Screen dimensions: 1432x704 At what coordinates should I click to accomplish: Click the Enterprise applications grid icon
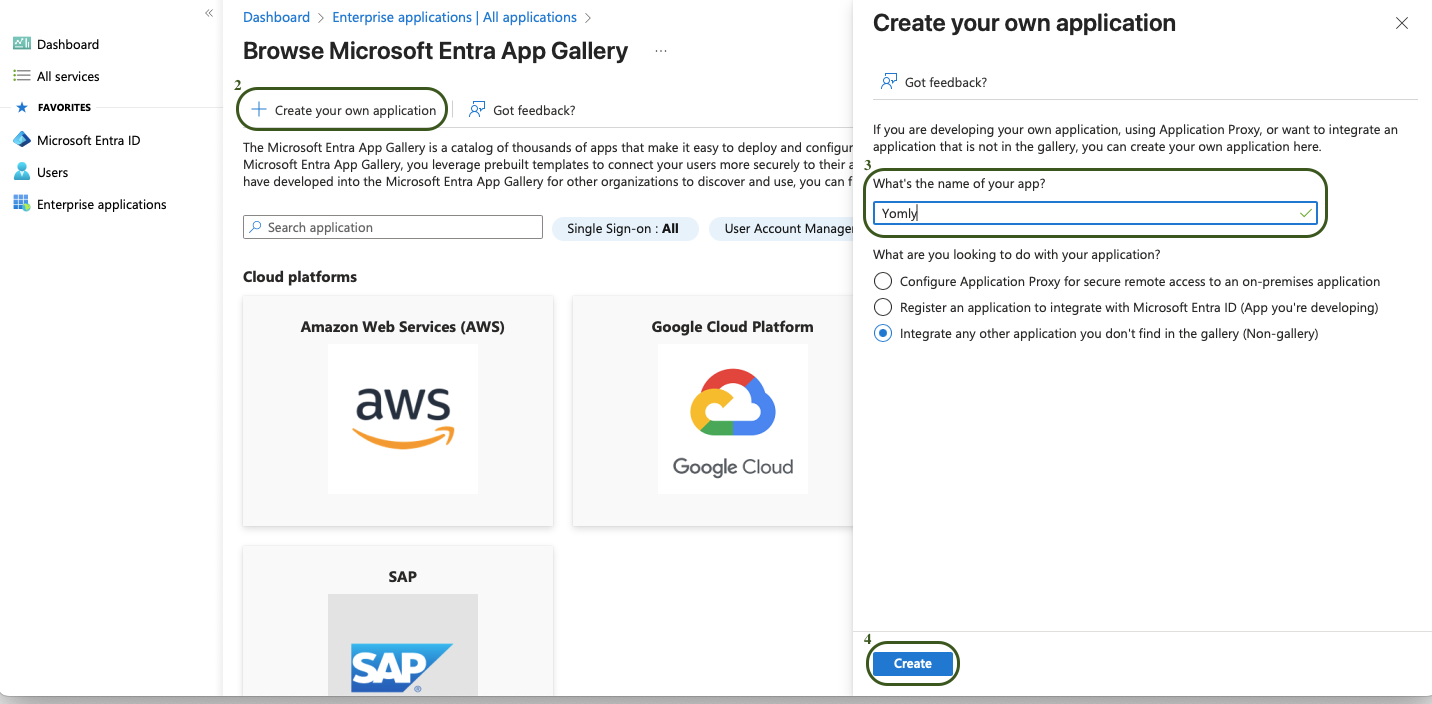[x=21, y=204]
